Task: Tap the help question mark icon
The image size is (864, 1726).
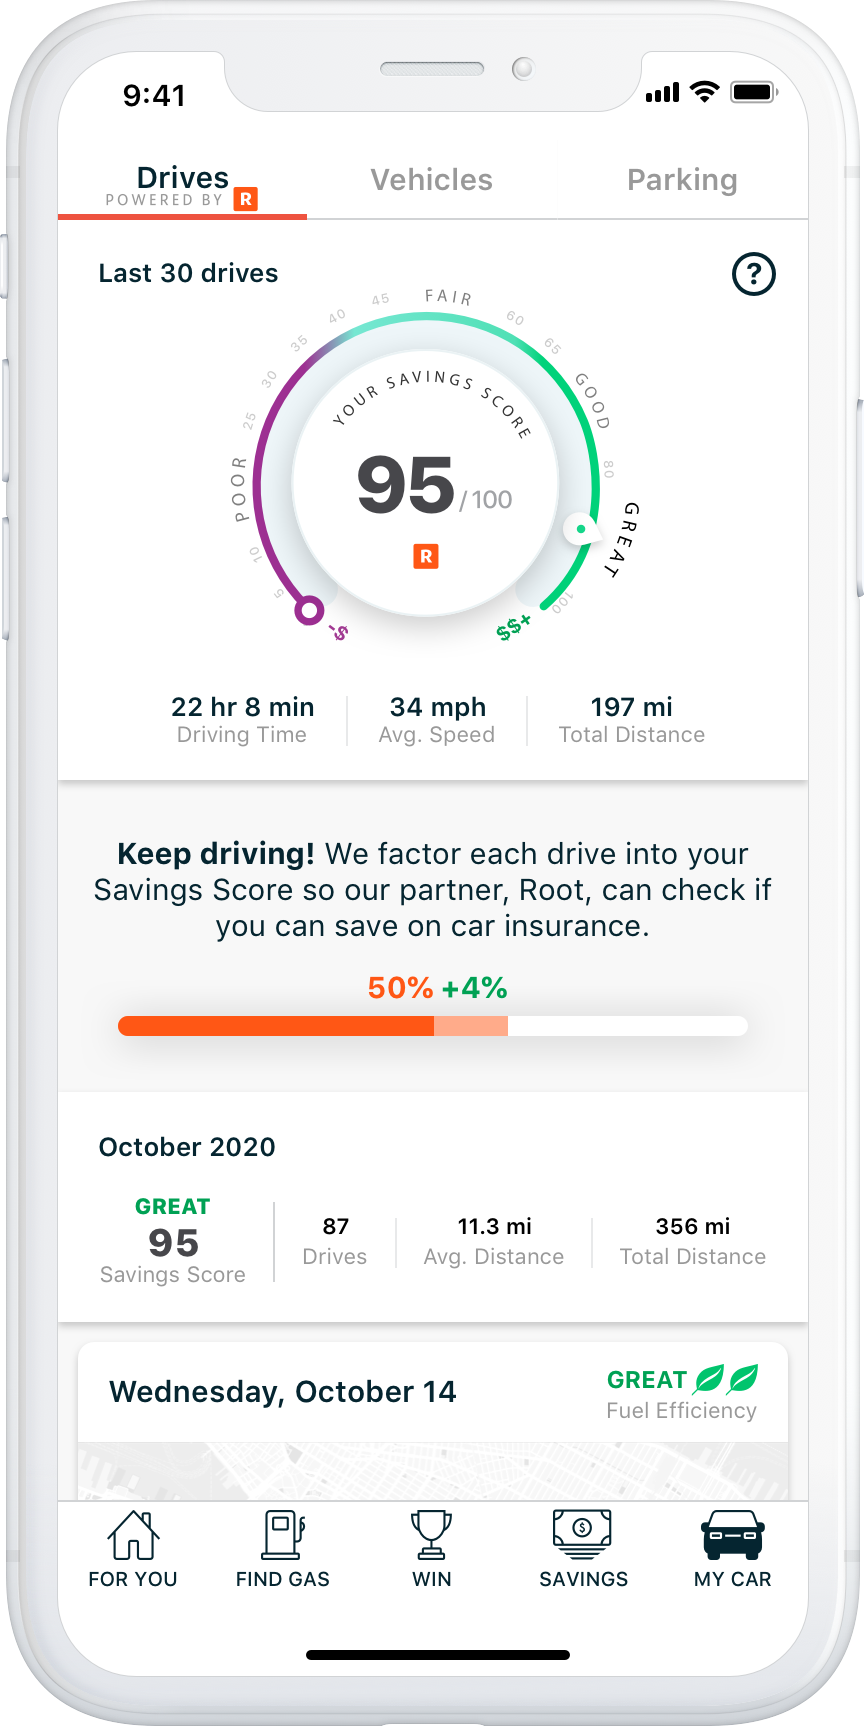Action: click(754, 274)
